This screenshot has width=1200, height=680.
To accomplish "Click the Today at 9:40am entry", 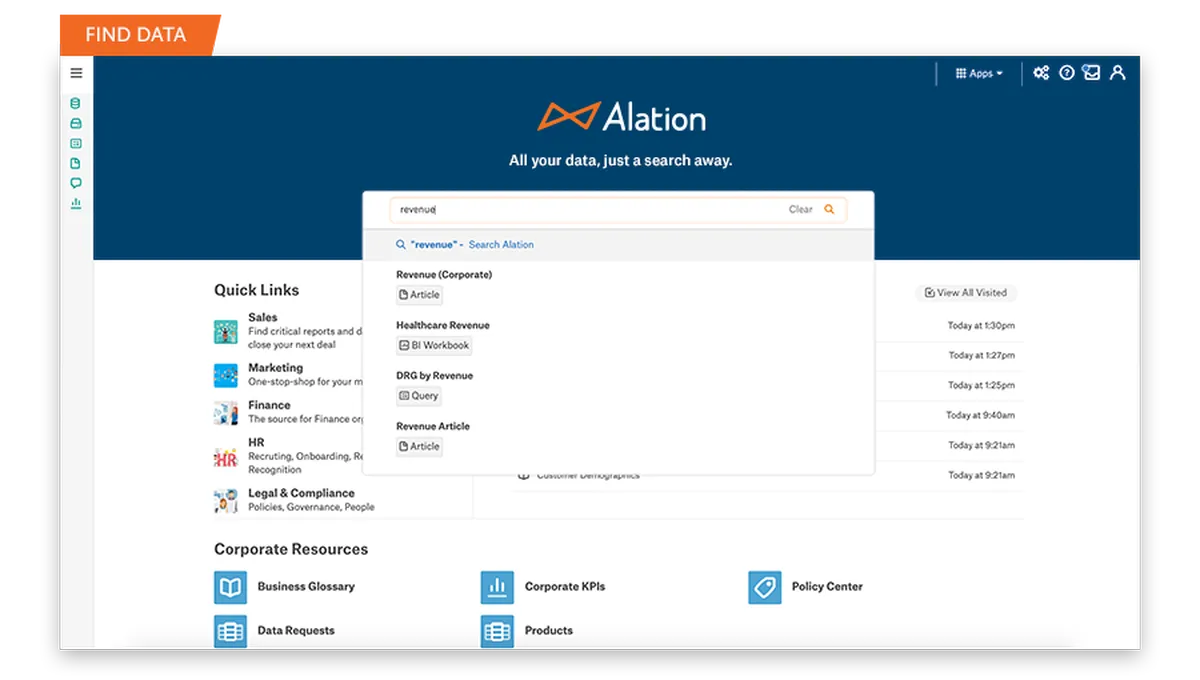I will pyautogui.click(x=981, y=416).
